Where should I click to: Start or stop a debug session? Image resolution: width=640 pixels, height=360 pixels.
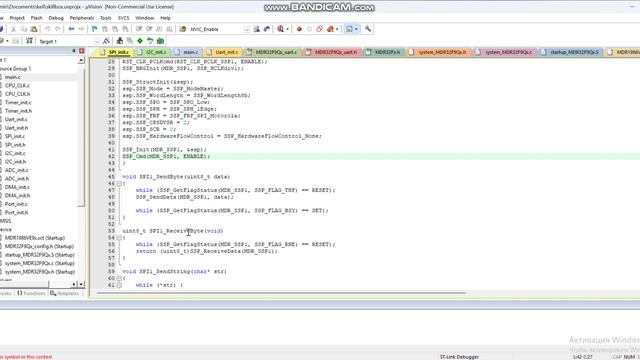coord(280,29)
